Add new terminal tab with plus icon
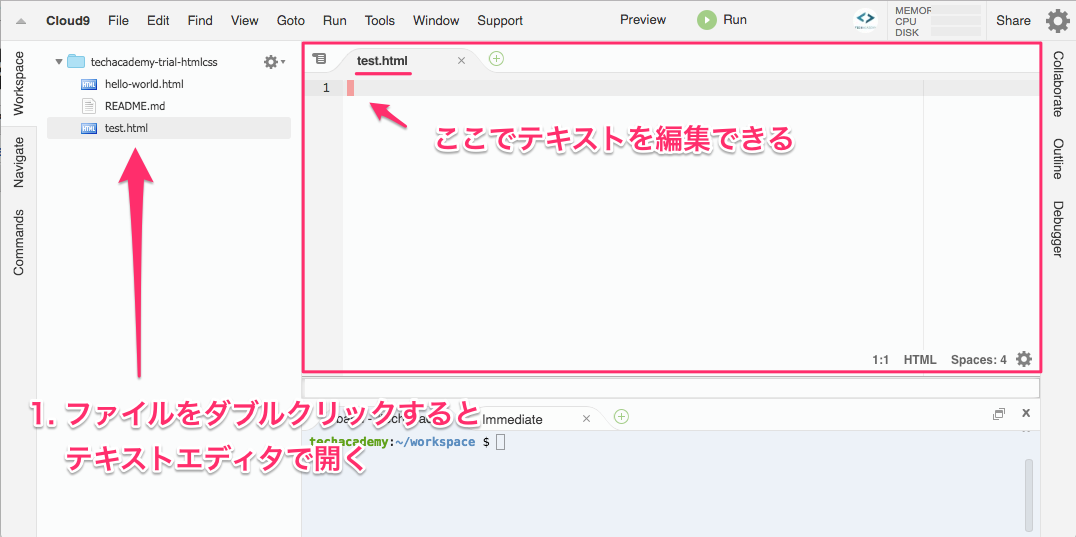 click(x=621, y=416)
